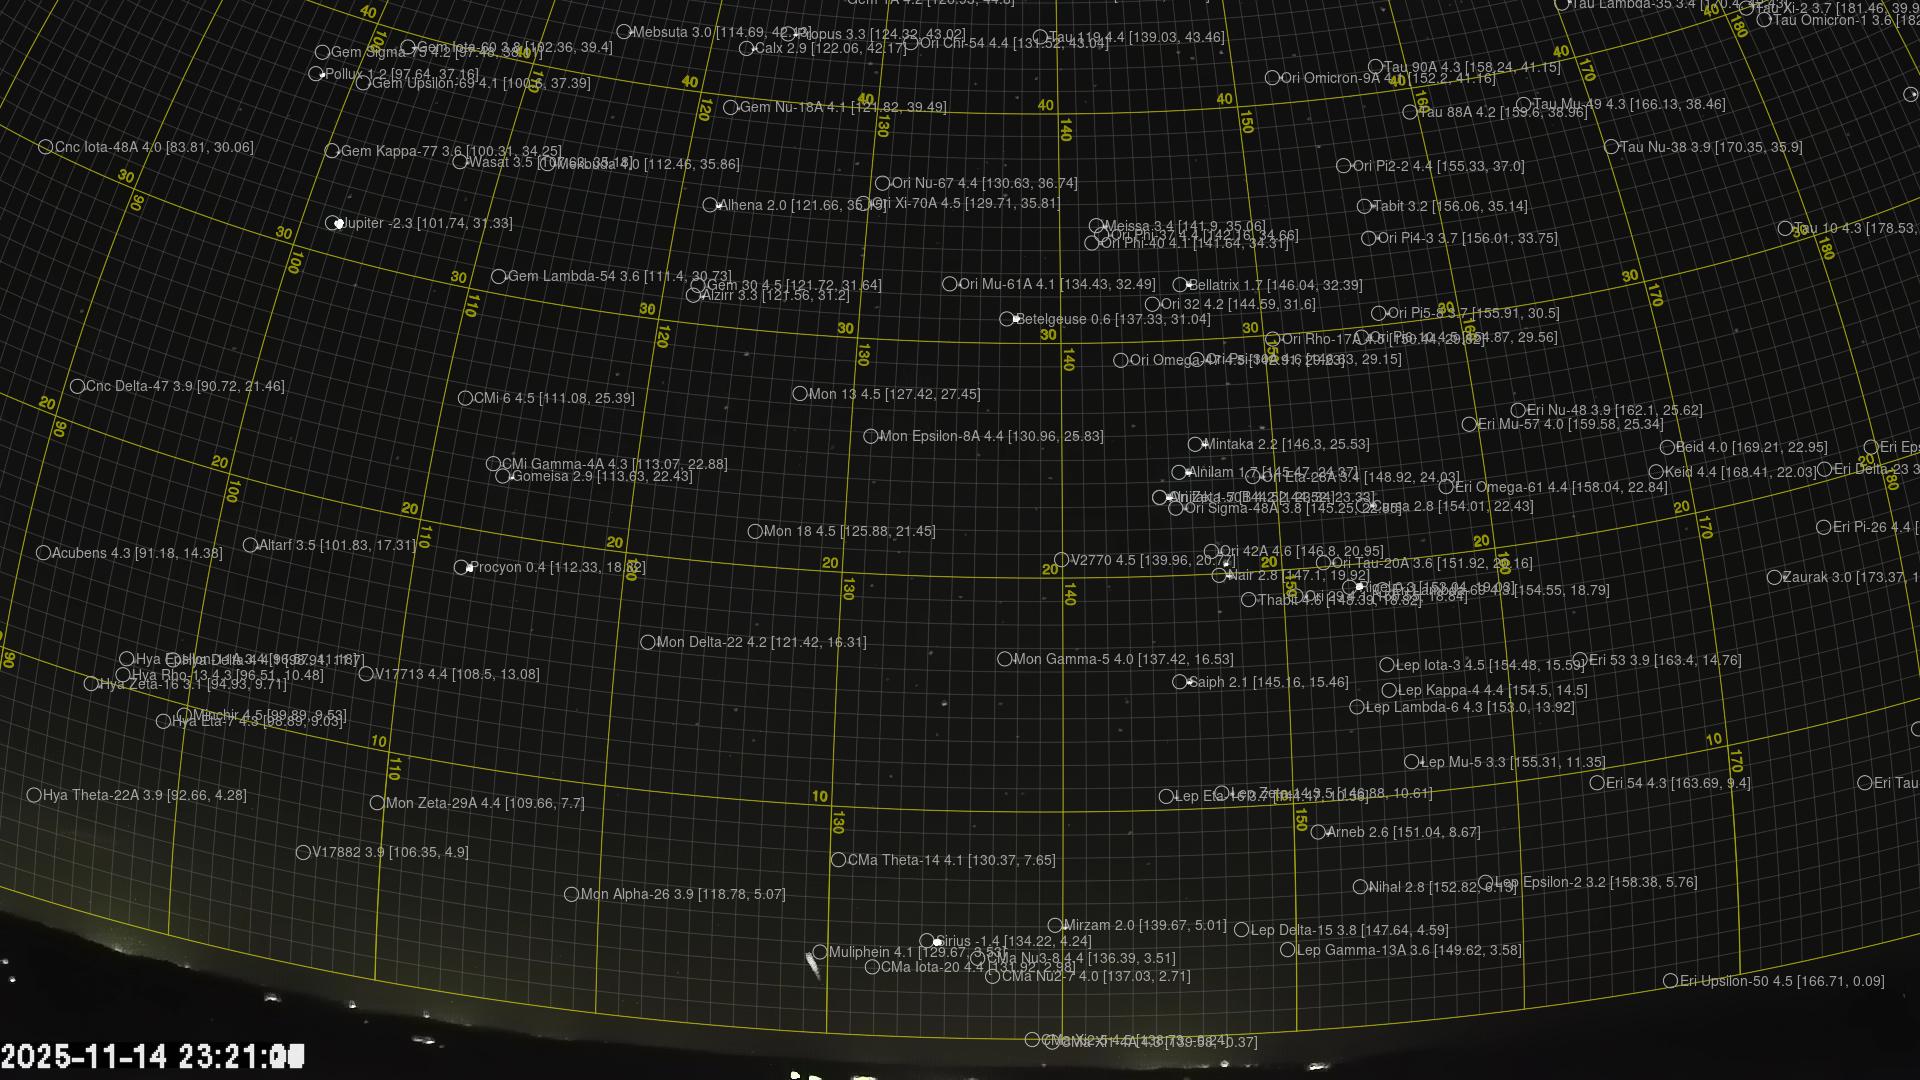Click the Mirzam star marker circle

coord(1055,926)
